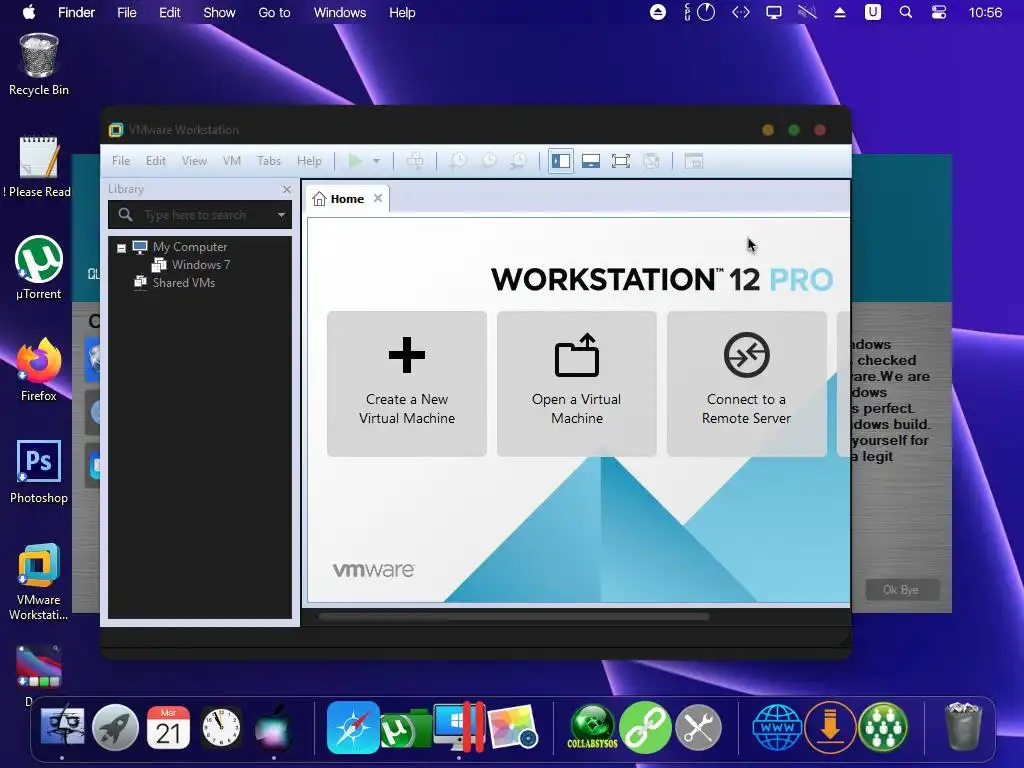Open Recycle Bin desktop icon
This screenshot has width=1024, height=768.
39,65
